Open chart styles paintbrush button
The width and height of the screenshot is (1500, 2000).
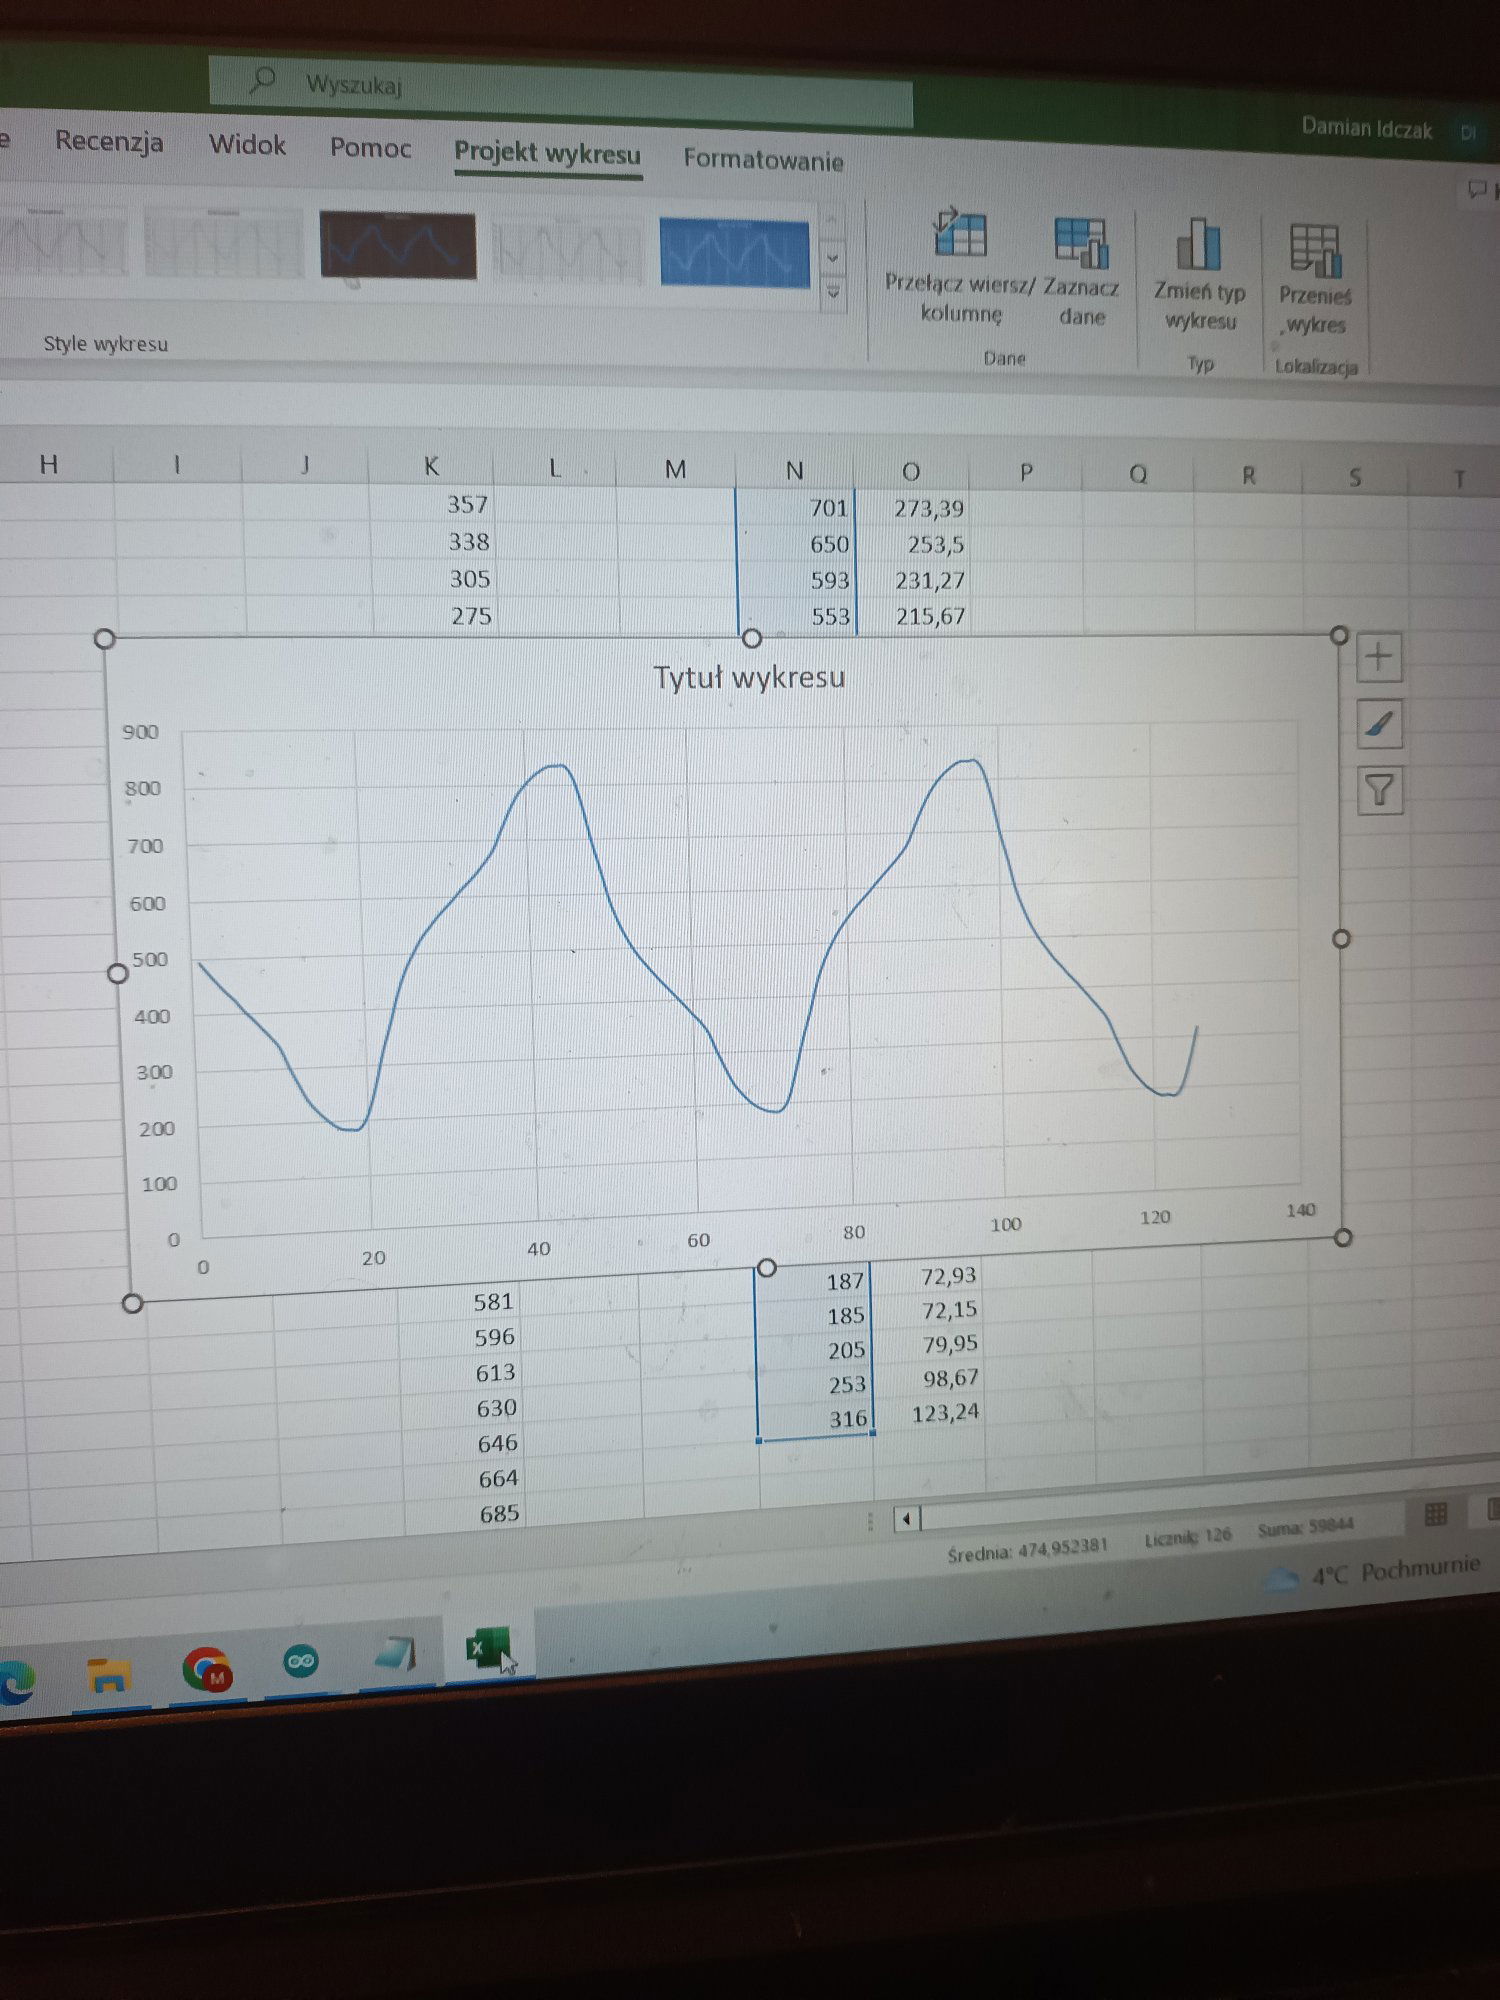coord(1380,724)
